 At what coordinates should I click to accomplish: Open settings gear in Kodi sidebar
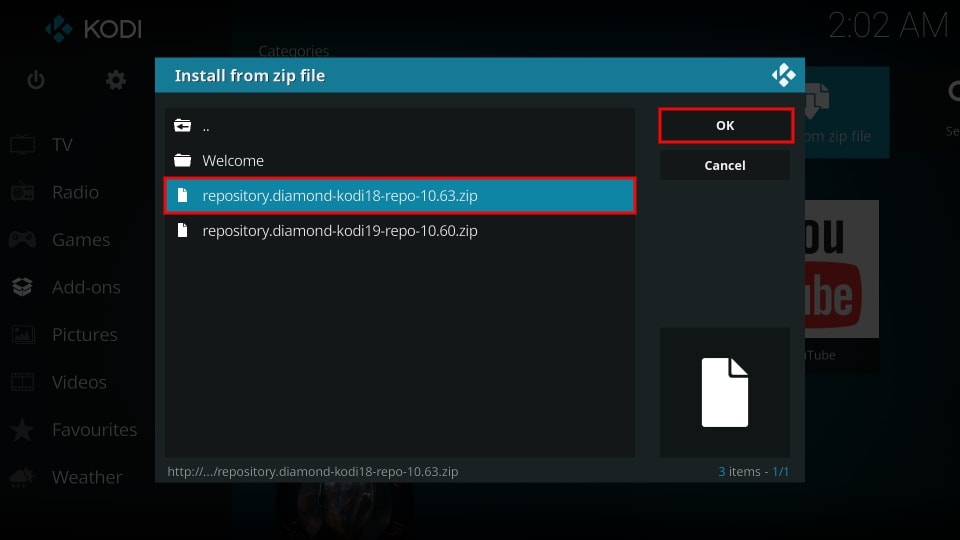coord(116,80)
